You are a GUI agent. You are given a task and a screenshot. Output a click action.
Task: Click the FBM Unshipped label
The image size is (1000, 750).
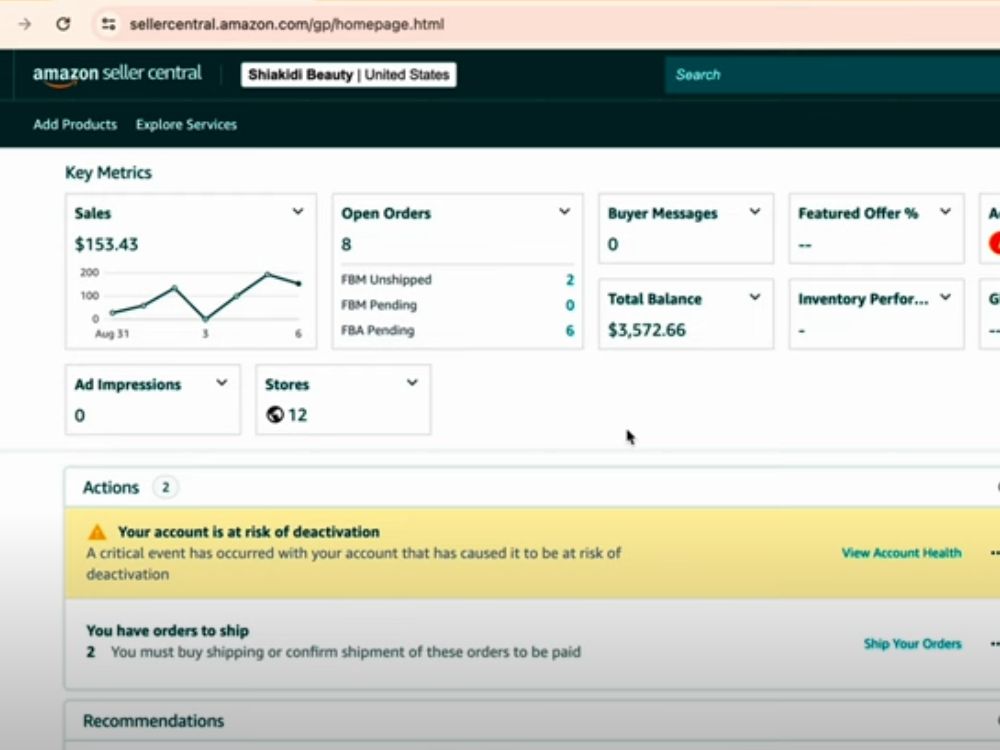pyautogui.click(x=386, y=280)
